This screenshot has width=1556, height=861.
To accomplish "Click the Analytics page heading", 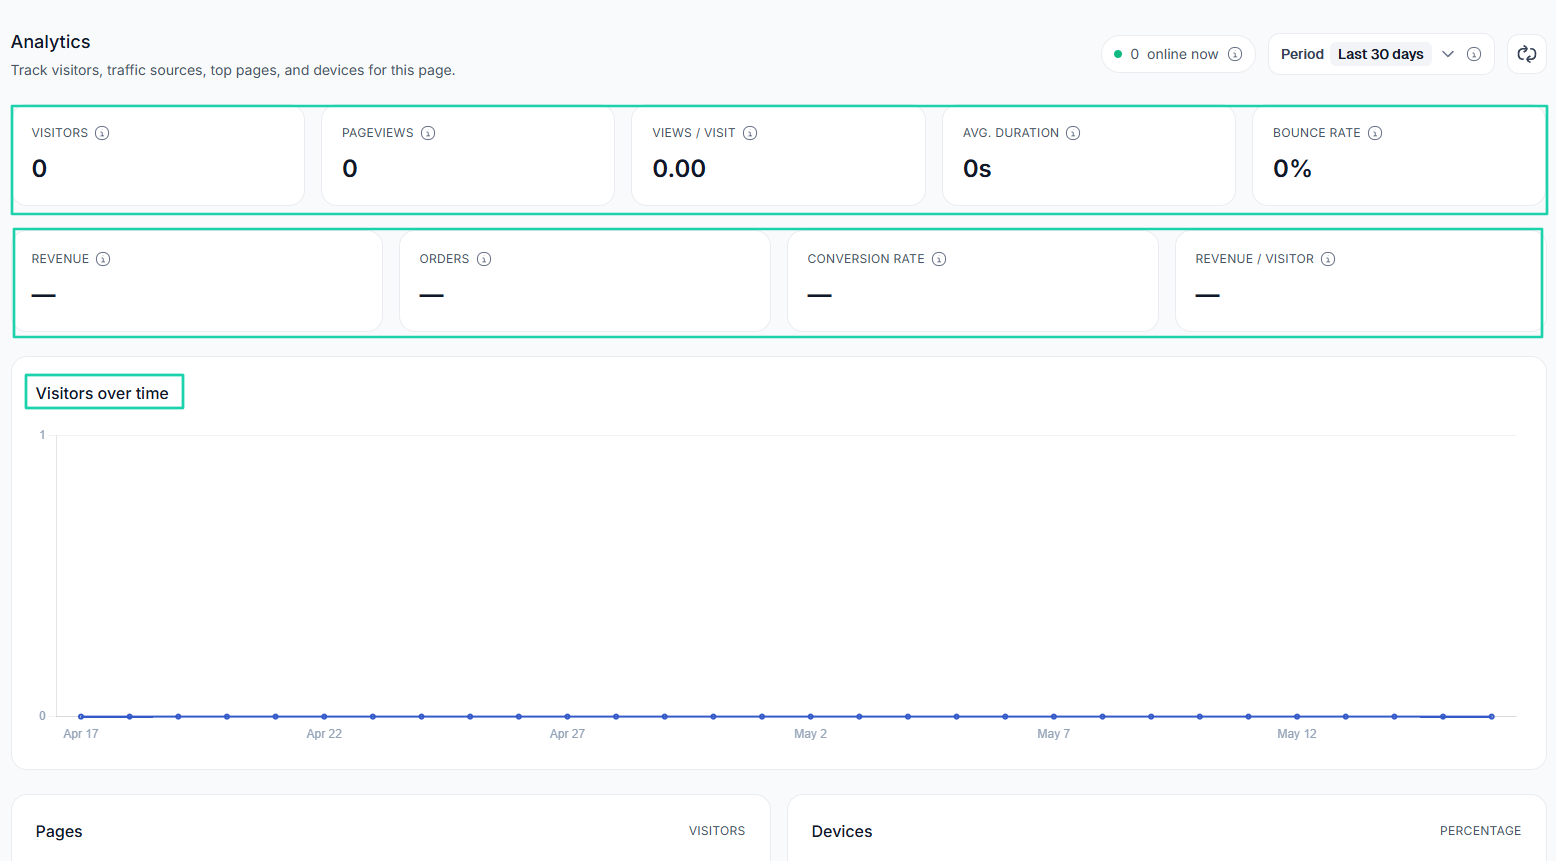I will click(x=51, y=42).
